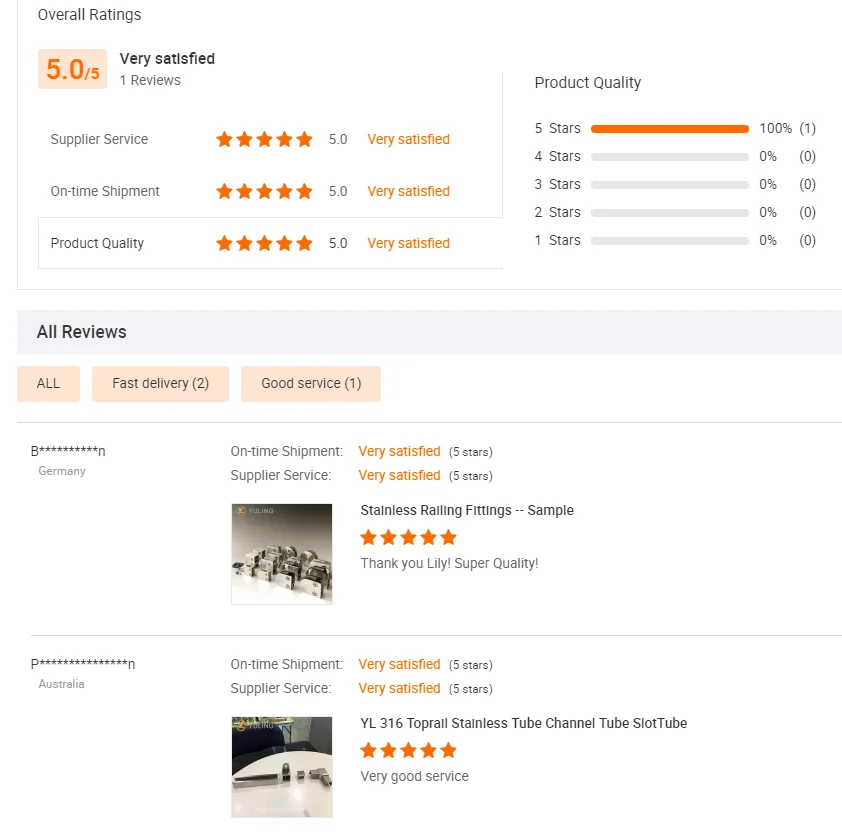
Task: Open YL 316 Toprail Stainless Tube link
Action: pyautogui.click(x=523, y=724)
